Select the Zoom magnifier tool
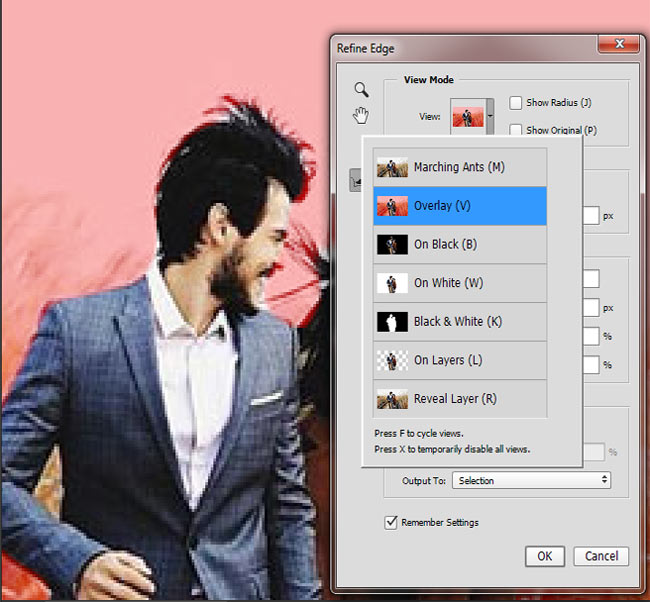This screenshot has height=602, width=650. pos(361,89)
